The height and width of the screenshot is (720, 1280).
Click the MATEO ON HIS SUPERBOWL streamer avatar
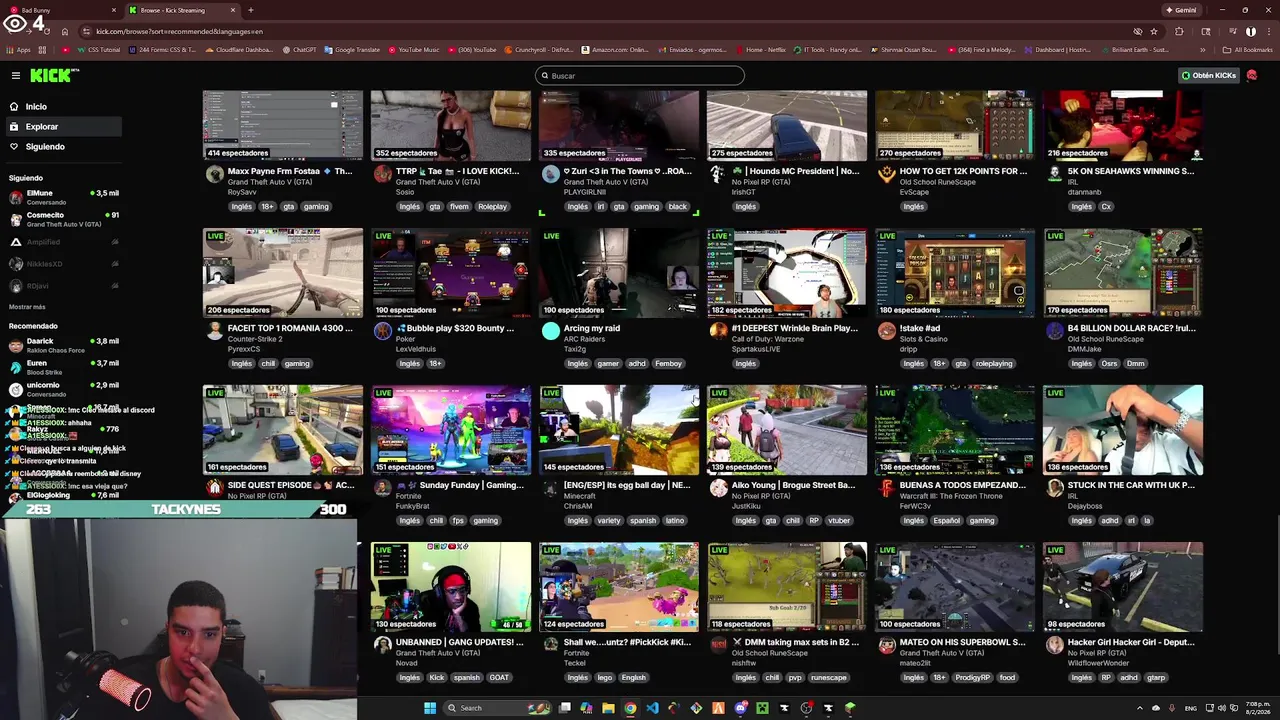pyautogui.click(x=887, y=646)
